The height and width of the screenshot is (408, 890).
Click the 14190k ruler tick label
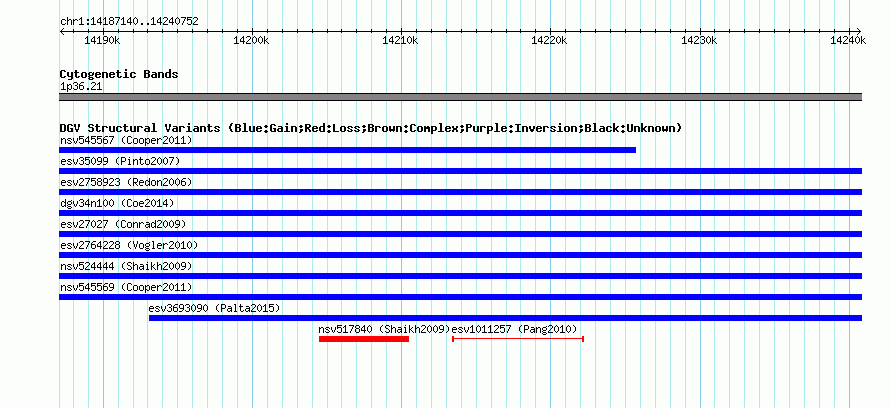[102, 40]
